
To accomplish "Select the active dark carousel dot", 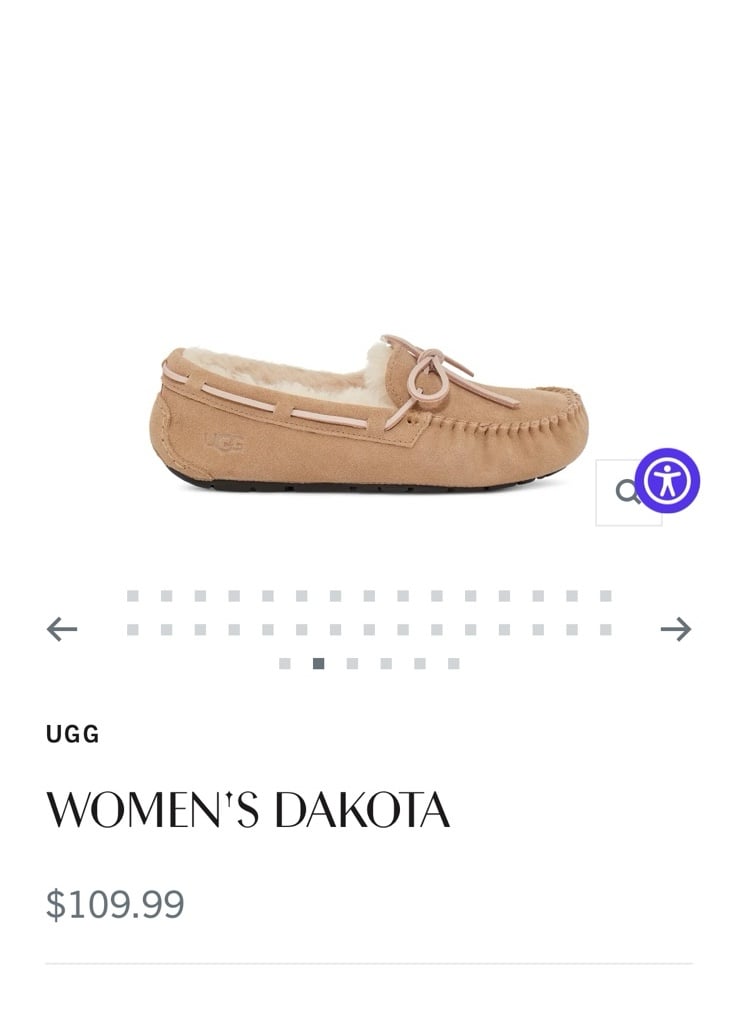I will pyautogui.click(x=318, y=664).
